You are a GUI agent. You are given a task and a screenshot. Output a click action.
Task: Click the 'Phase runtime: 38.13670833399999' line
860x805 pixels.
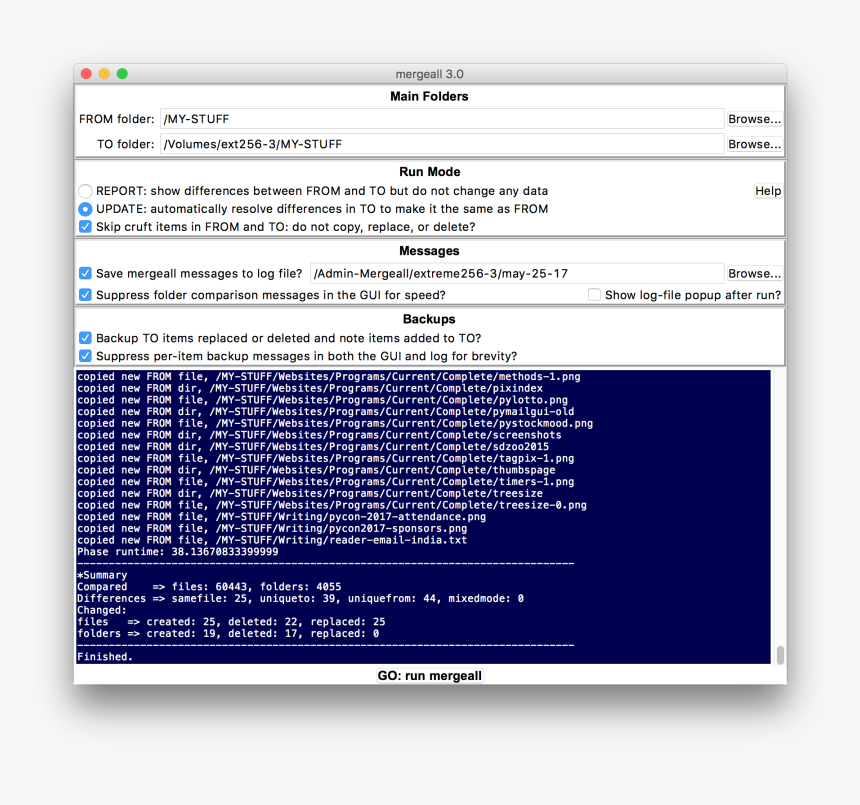178,552
